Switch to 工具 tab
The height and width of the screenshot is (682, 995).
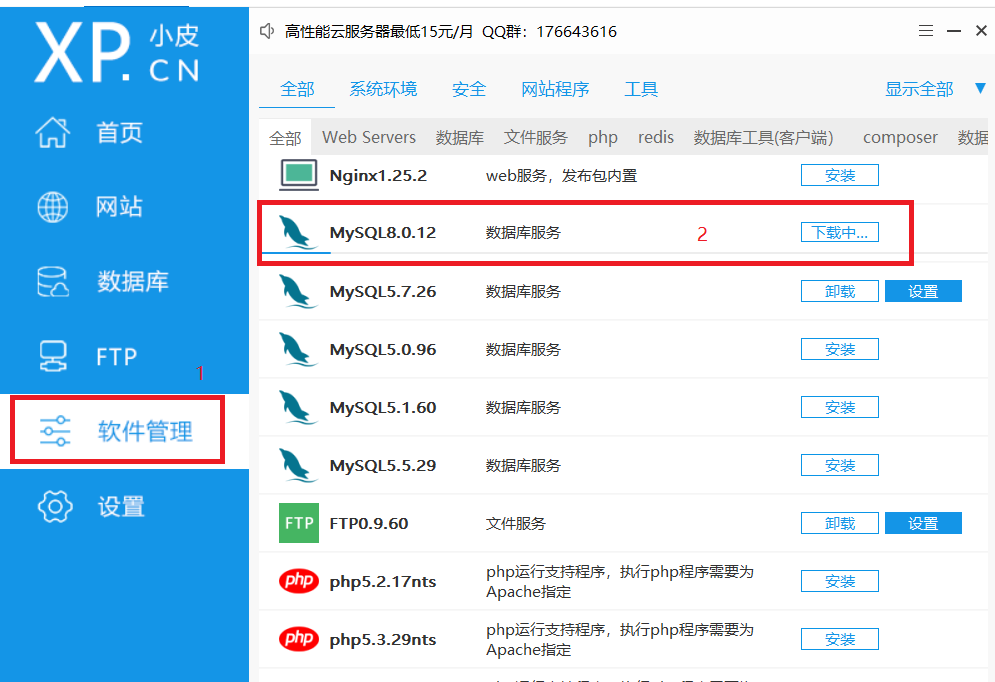[x=641, y=89]
